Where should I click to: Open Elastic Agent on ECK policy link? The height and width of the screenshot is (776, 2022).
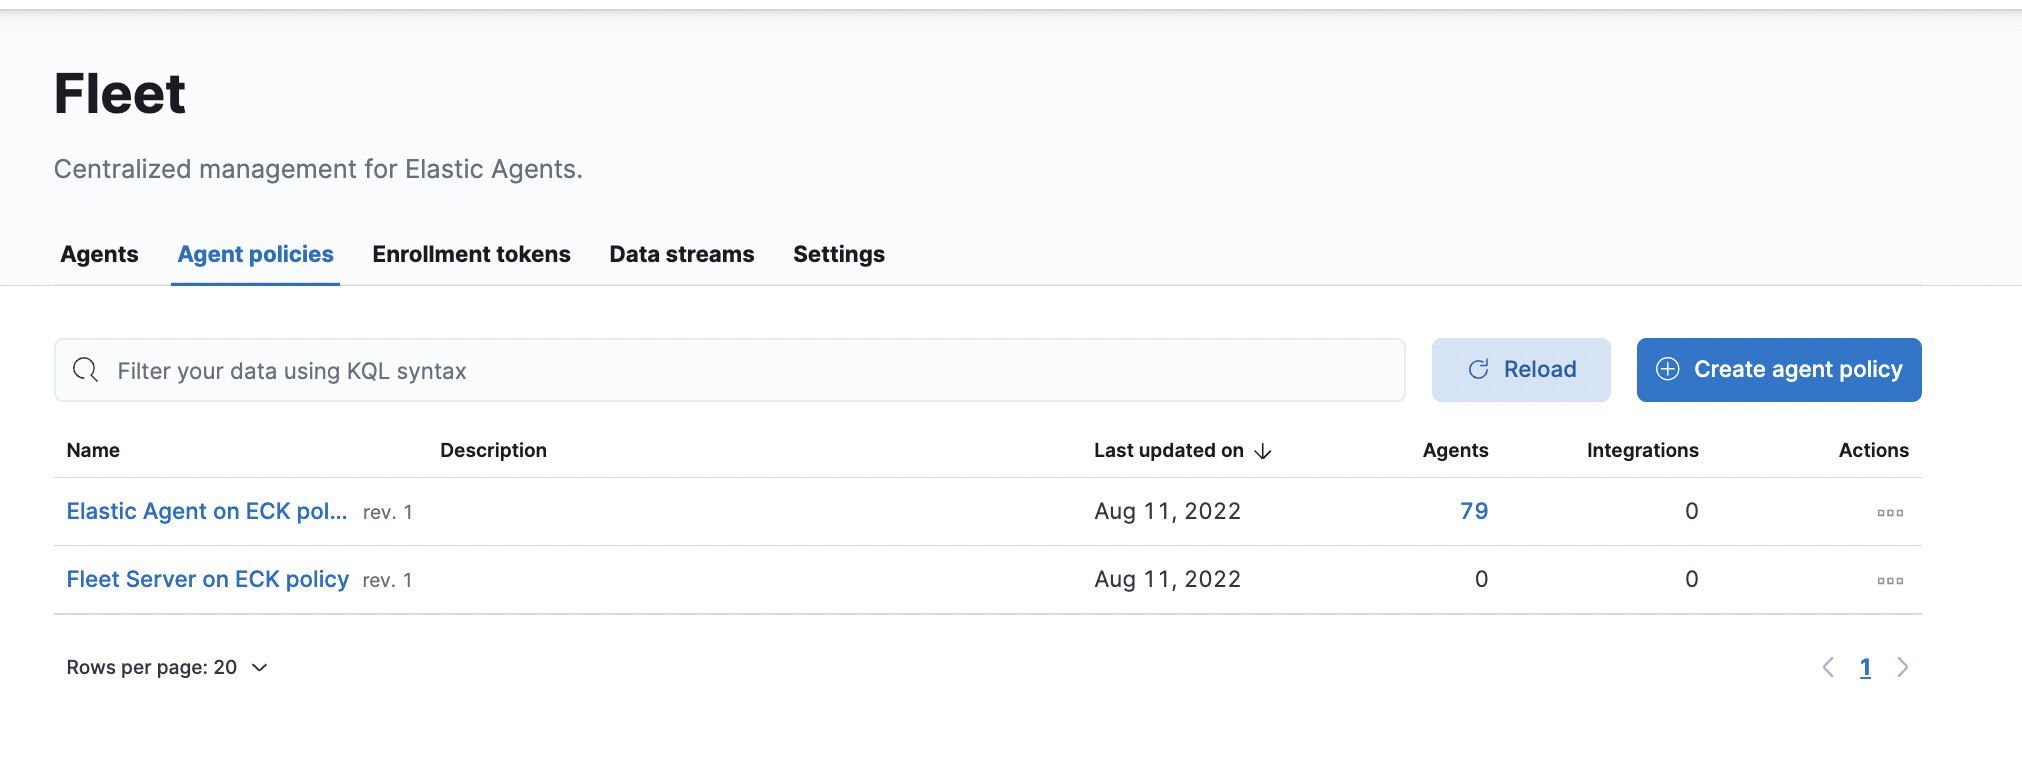point(206,511)
